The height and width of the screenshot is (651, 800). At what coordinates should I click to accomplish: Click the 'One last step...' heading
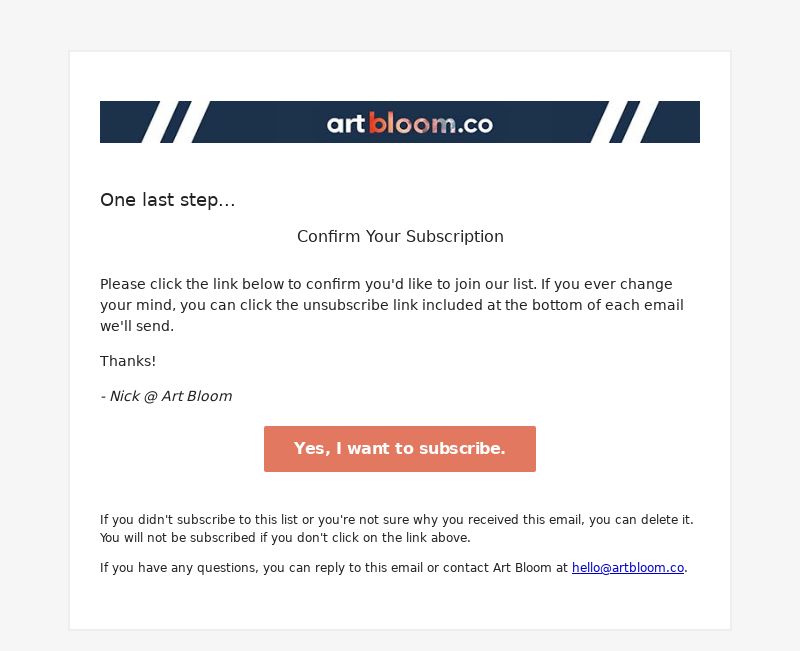coord(167,200)
